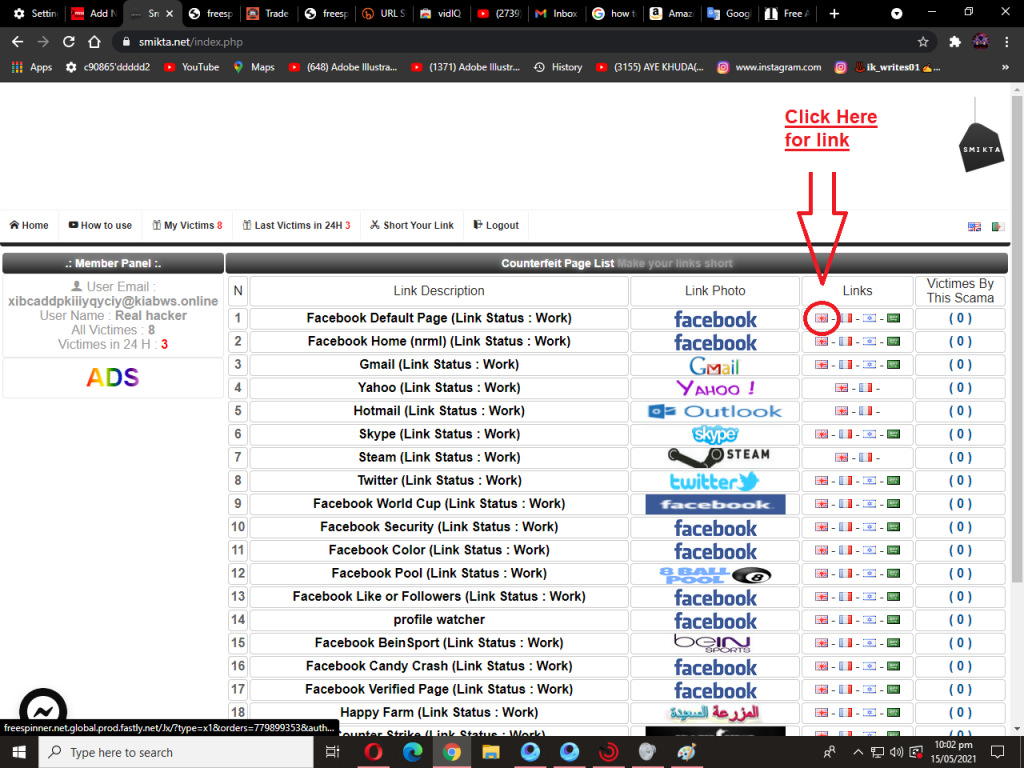Open the Chrome profile avatar
Image resolution: width=1024 pixels, height=768 pixels.
[x=980, y=42]
